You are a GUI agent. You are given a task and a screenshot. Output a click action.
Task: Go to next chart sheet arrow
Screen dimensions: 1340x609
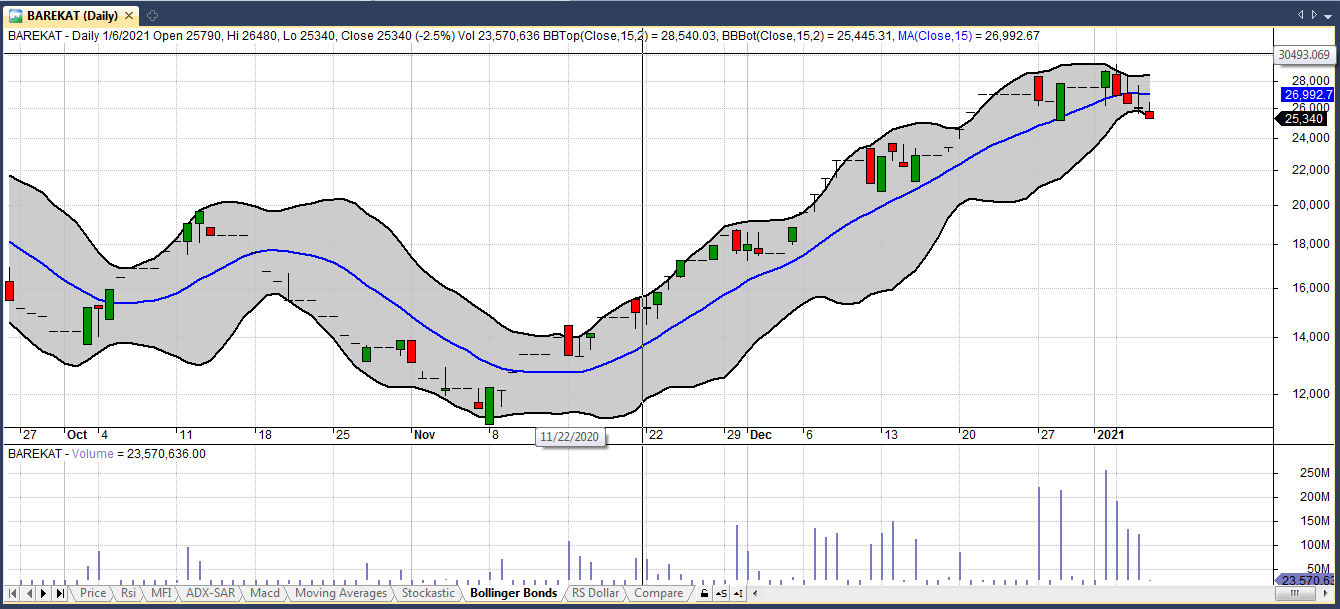click(x=43, y=593)
